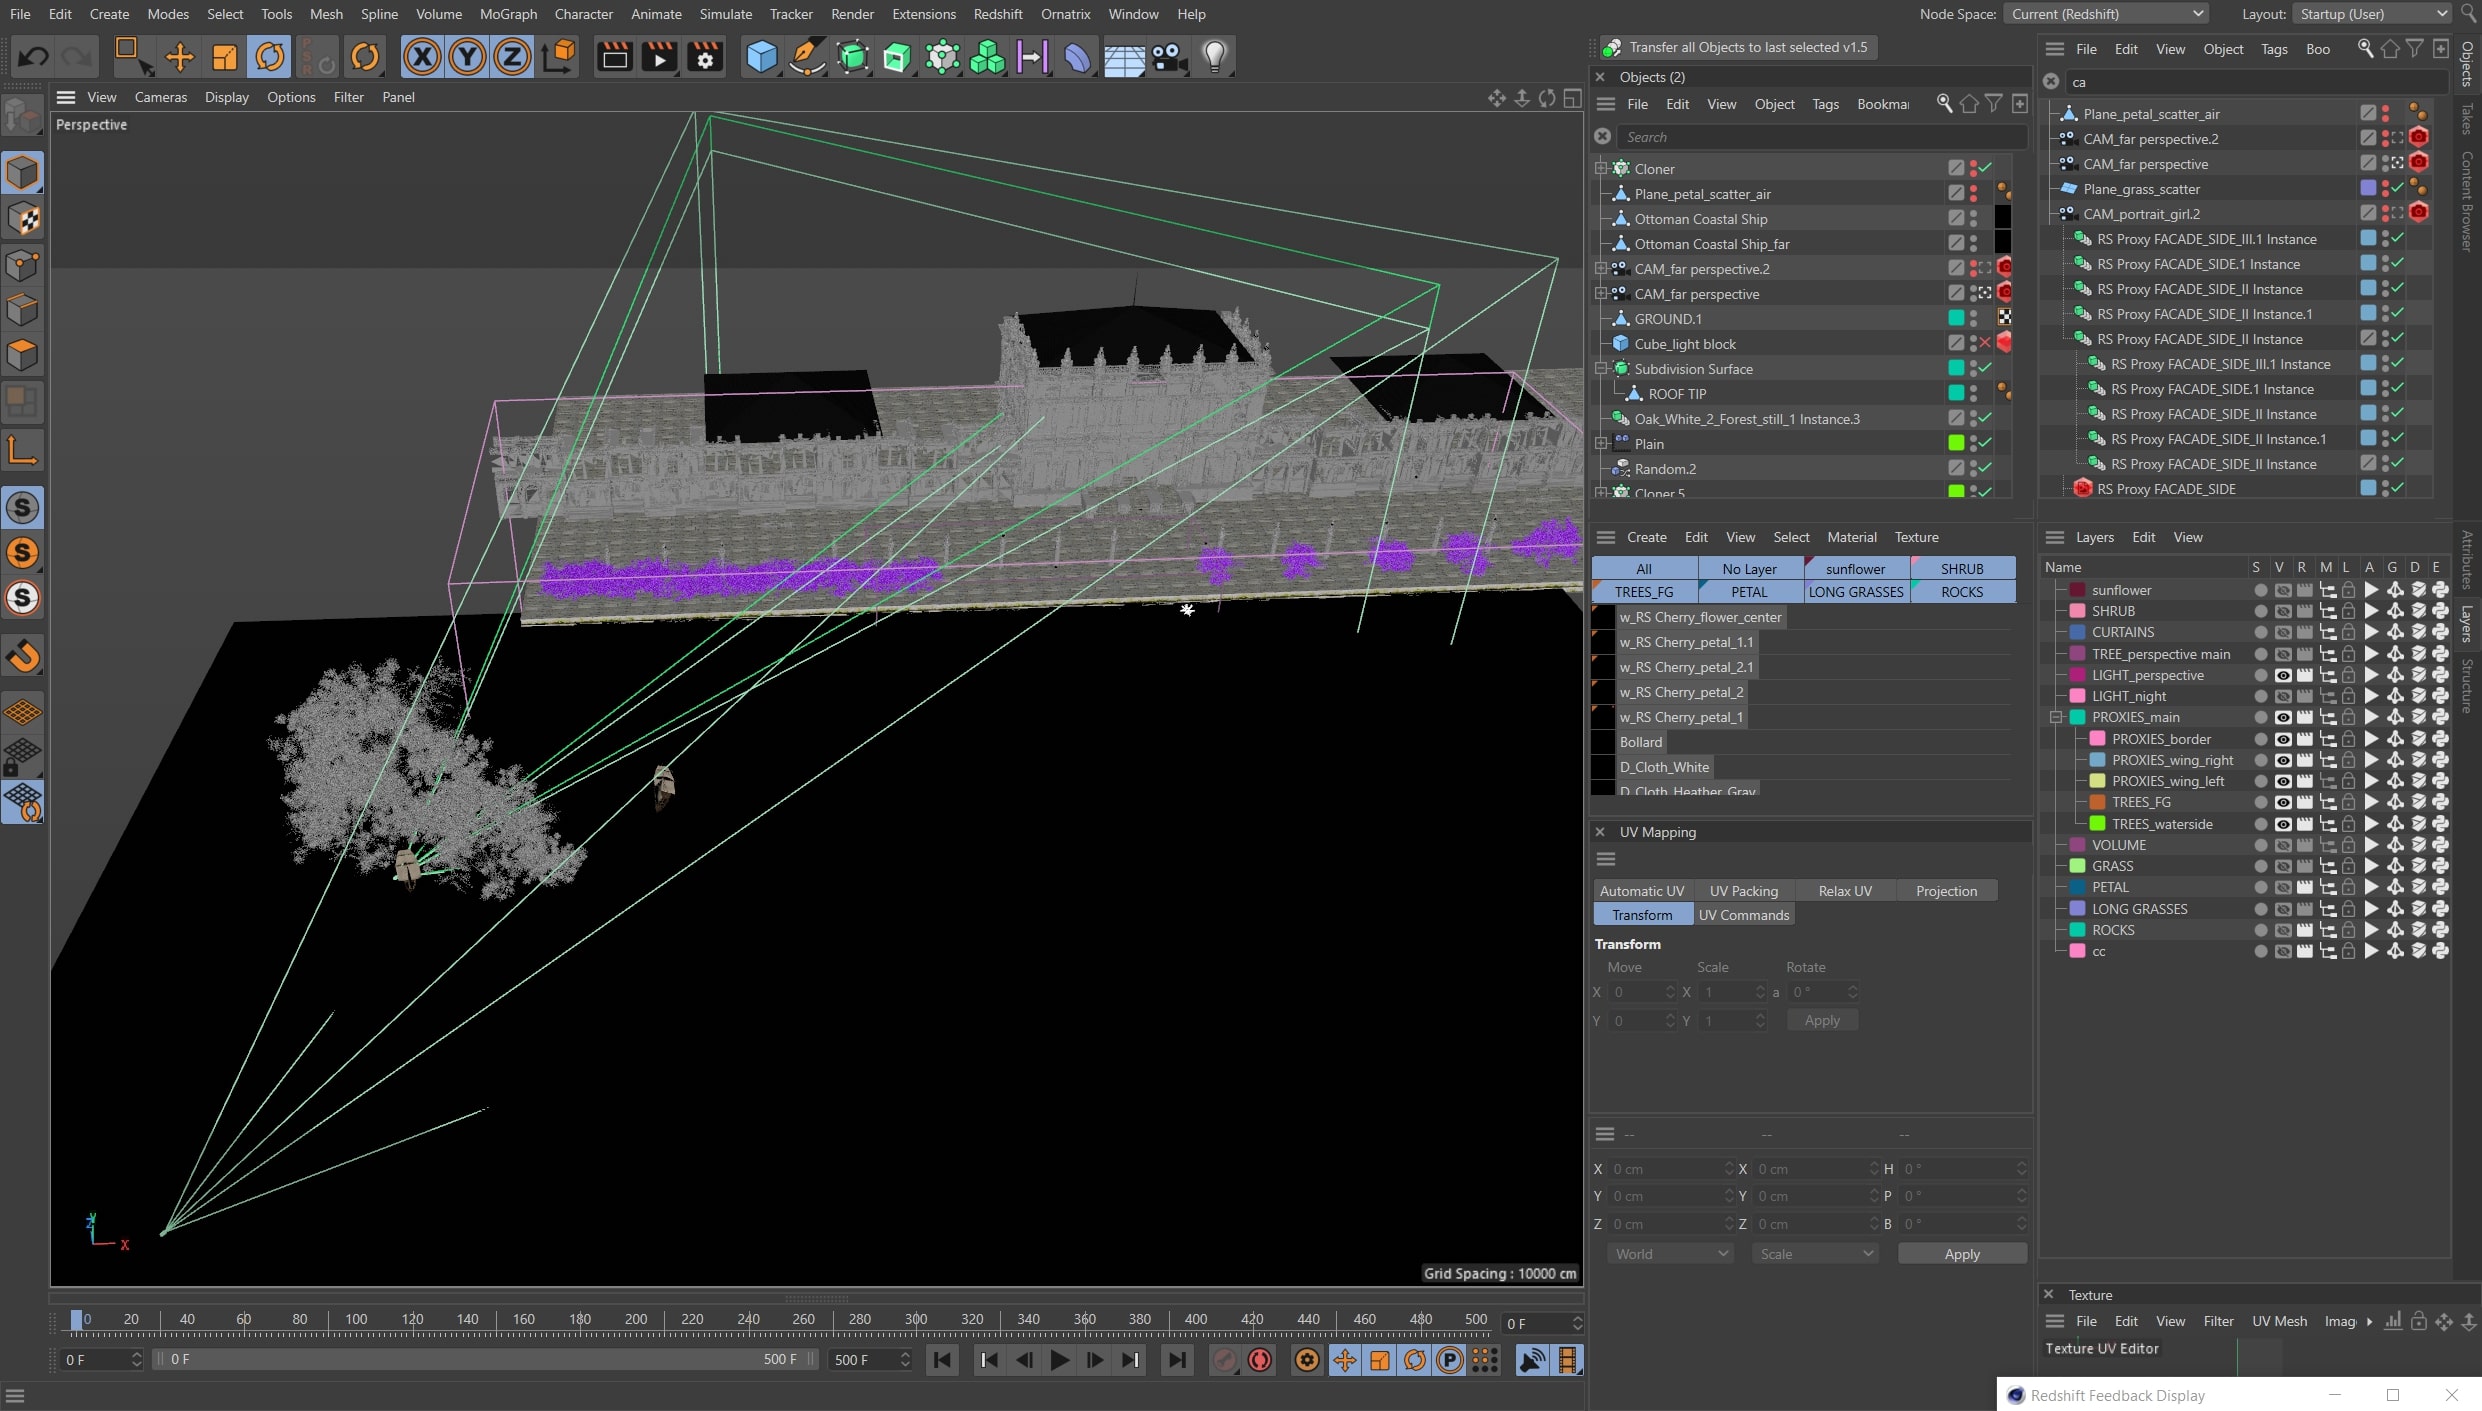Add a Light object
The image size is (2482, 1411).
pos(1214,56)
